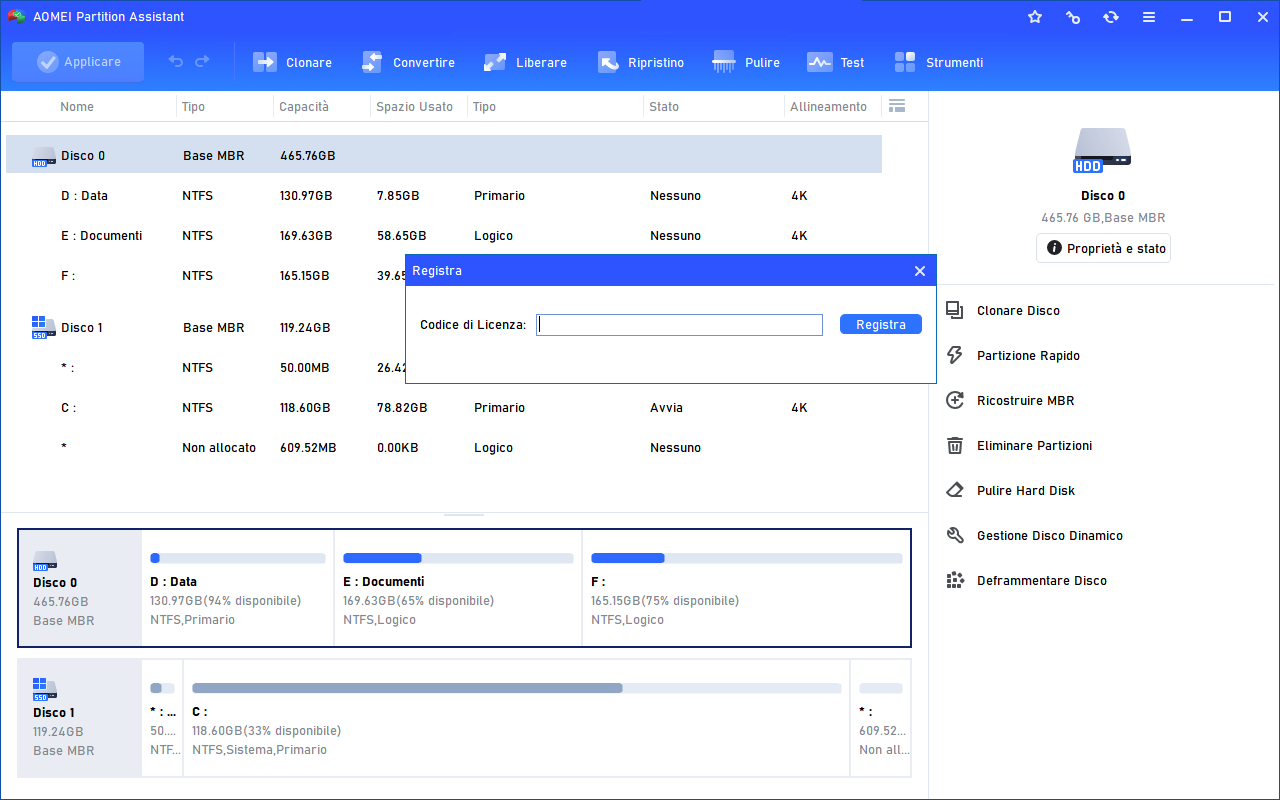
Task: Select the Non allocato 609.52MB row
Action: (444, 448)
